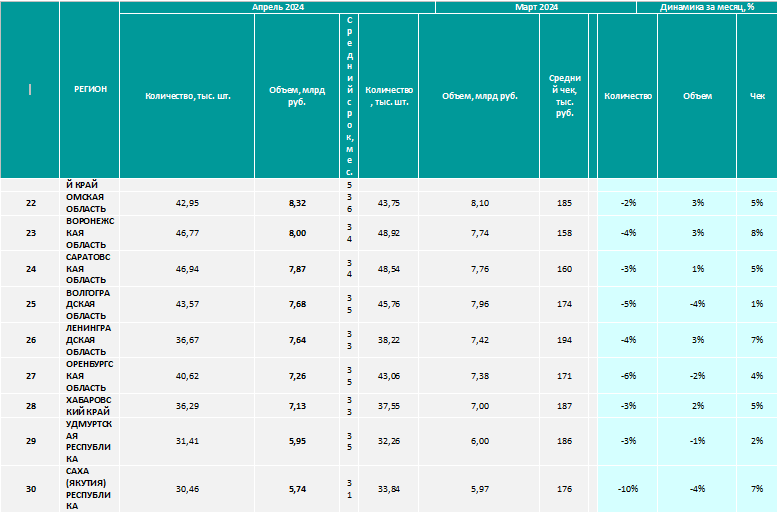Click row number 27
779x512 pixels.
coord(31,376)
